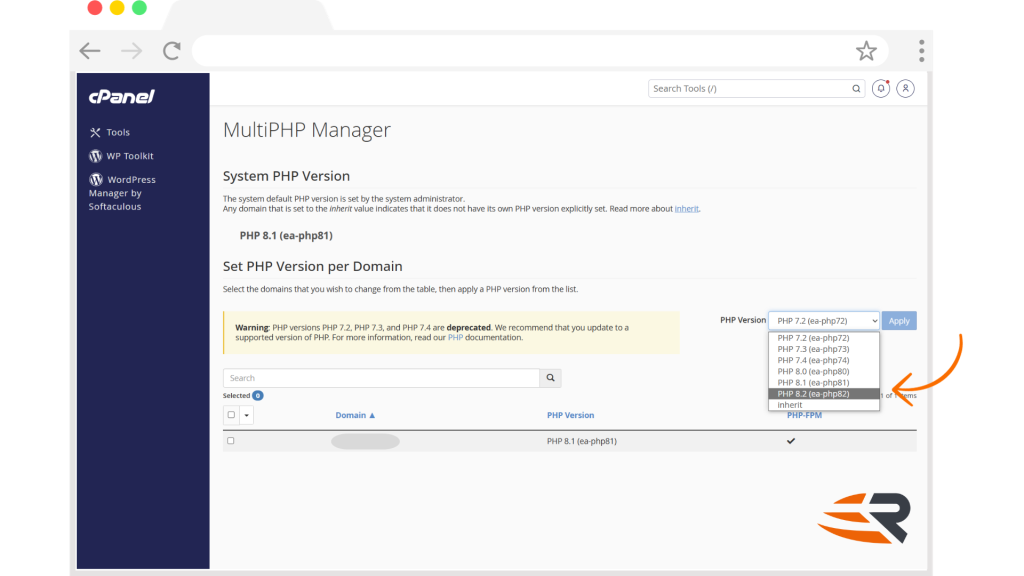This screenshot has height=576, width=1024.
Task: Bookmark page with the star icon
Action: click(x=866, y=51)
